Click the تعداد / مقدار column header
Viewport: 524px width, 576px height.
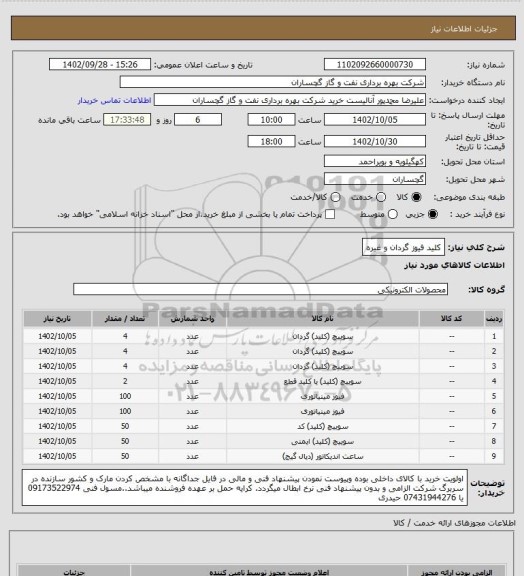125,319
